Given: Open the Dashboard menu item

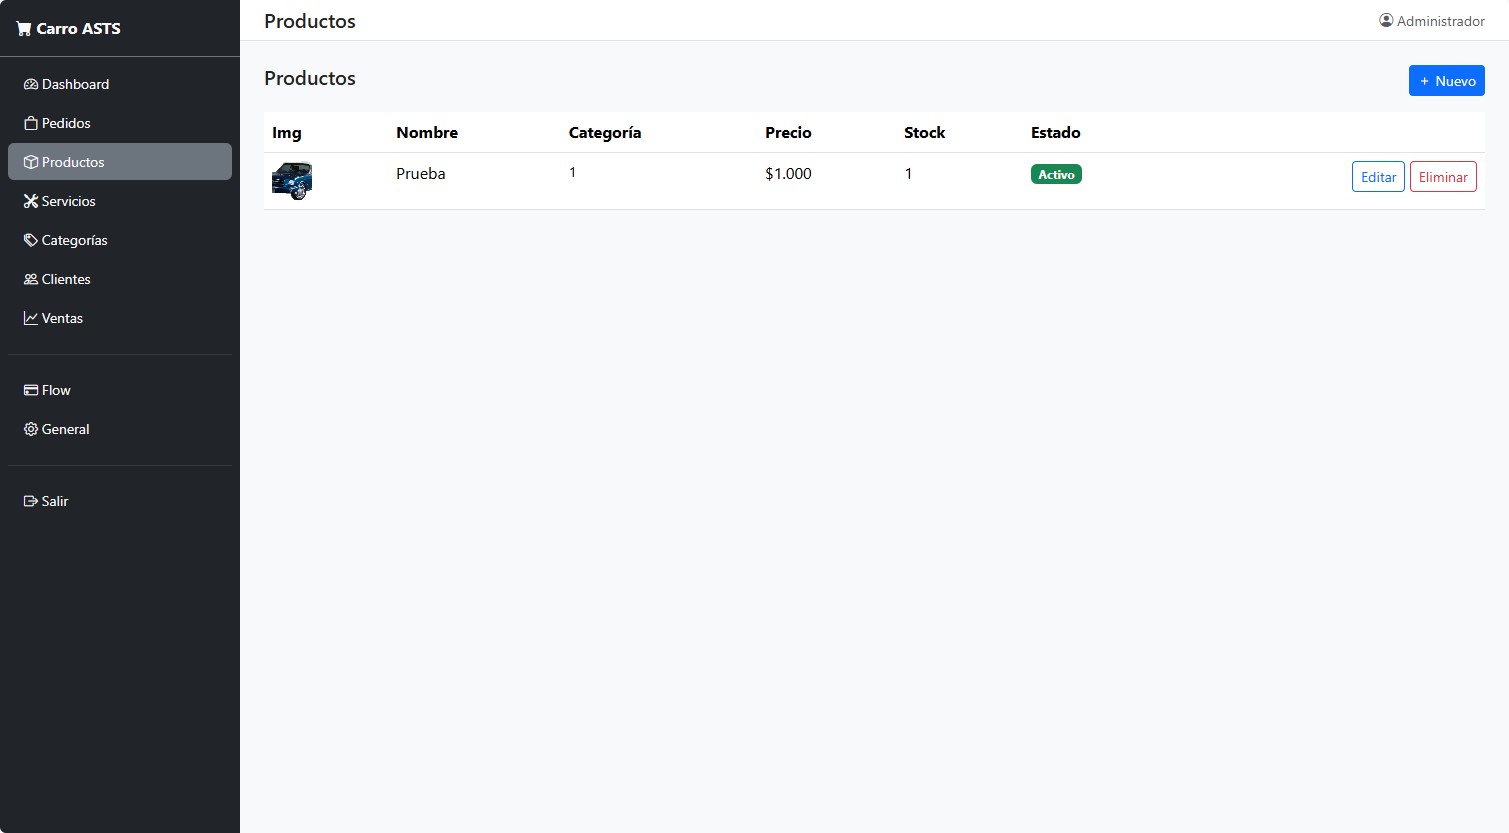Looking at the screenshot, I should point(120,84).
